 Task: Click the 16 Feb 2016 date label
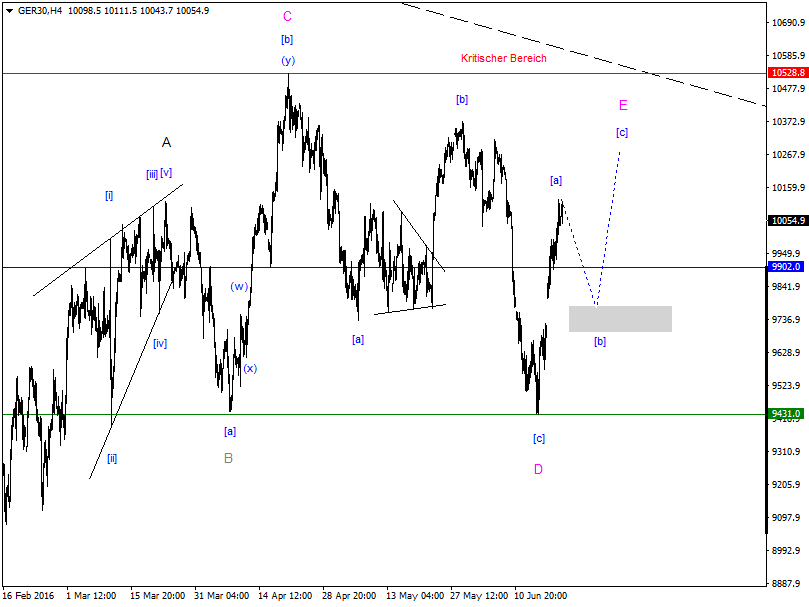(x=28, y=596)
